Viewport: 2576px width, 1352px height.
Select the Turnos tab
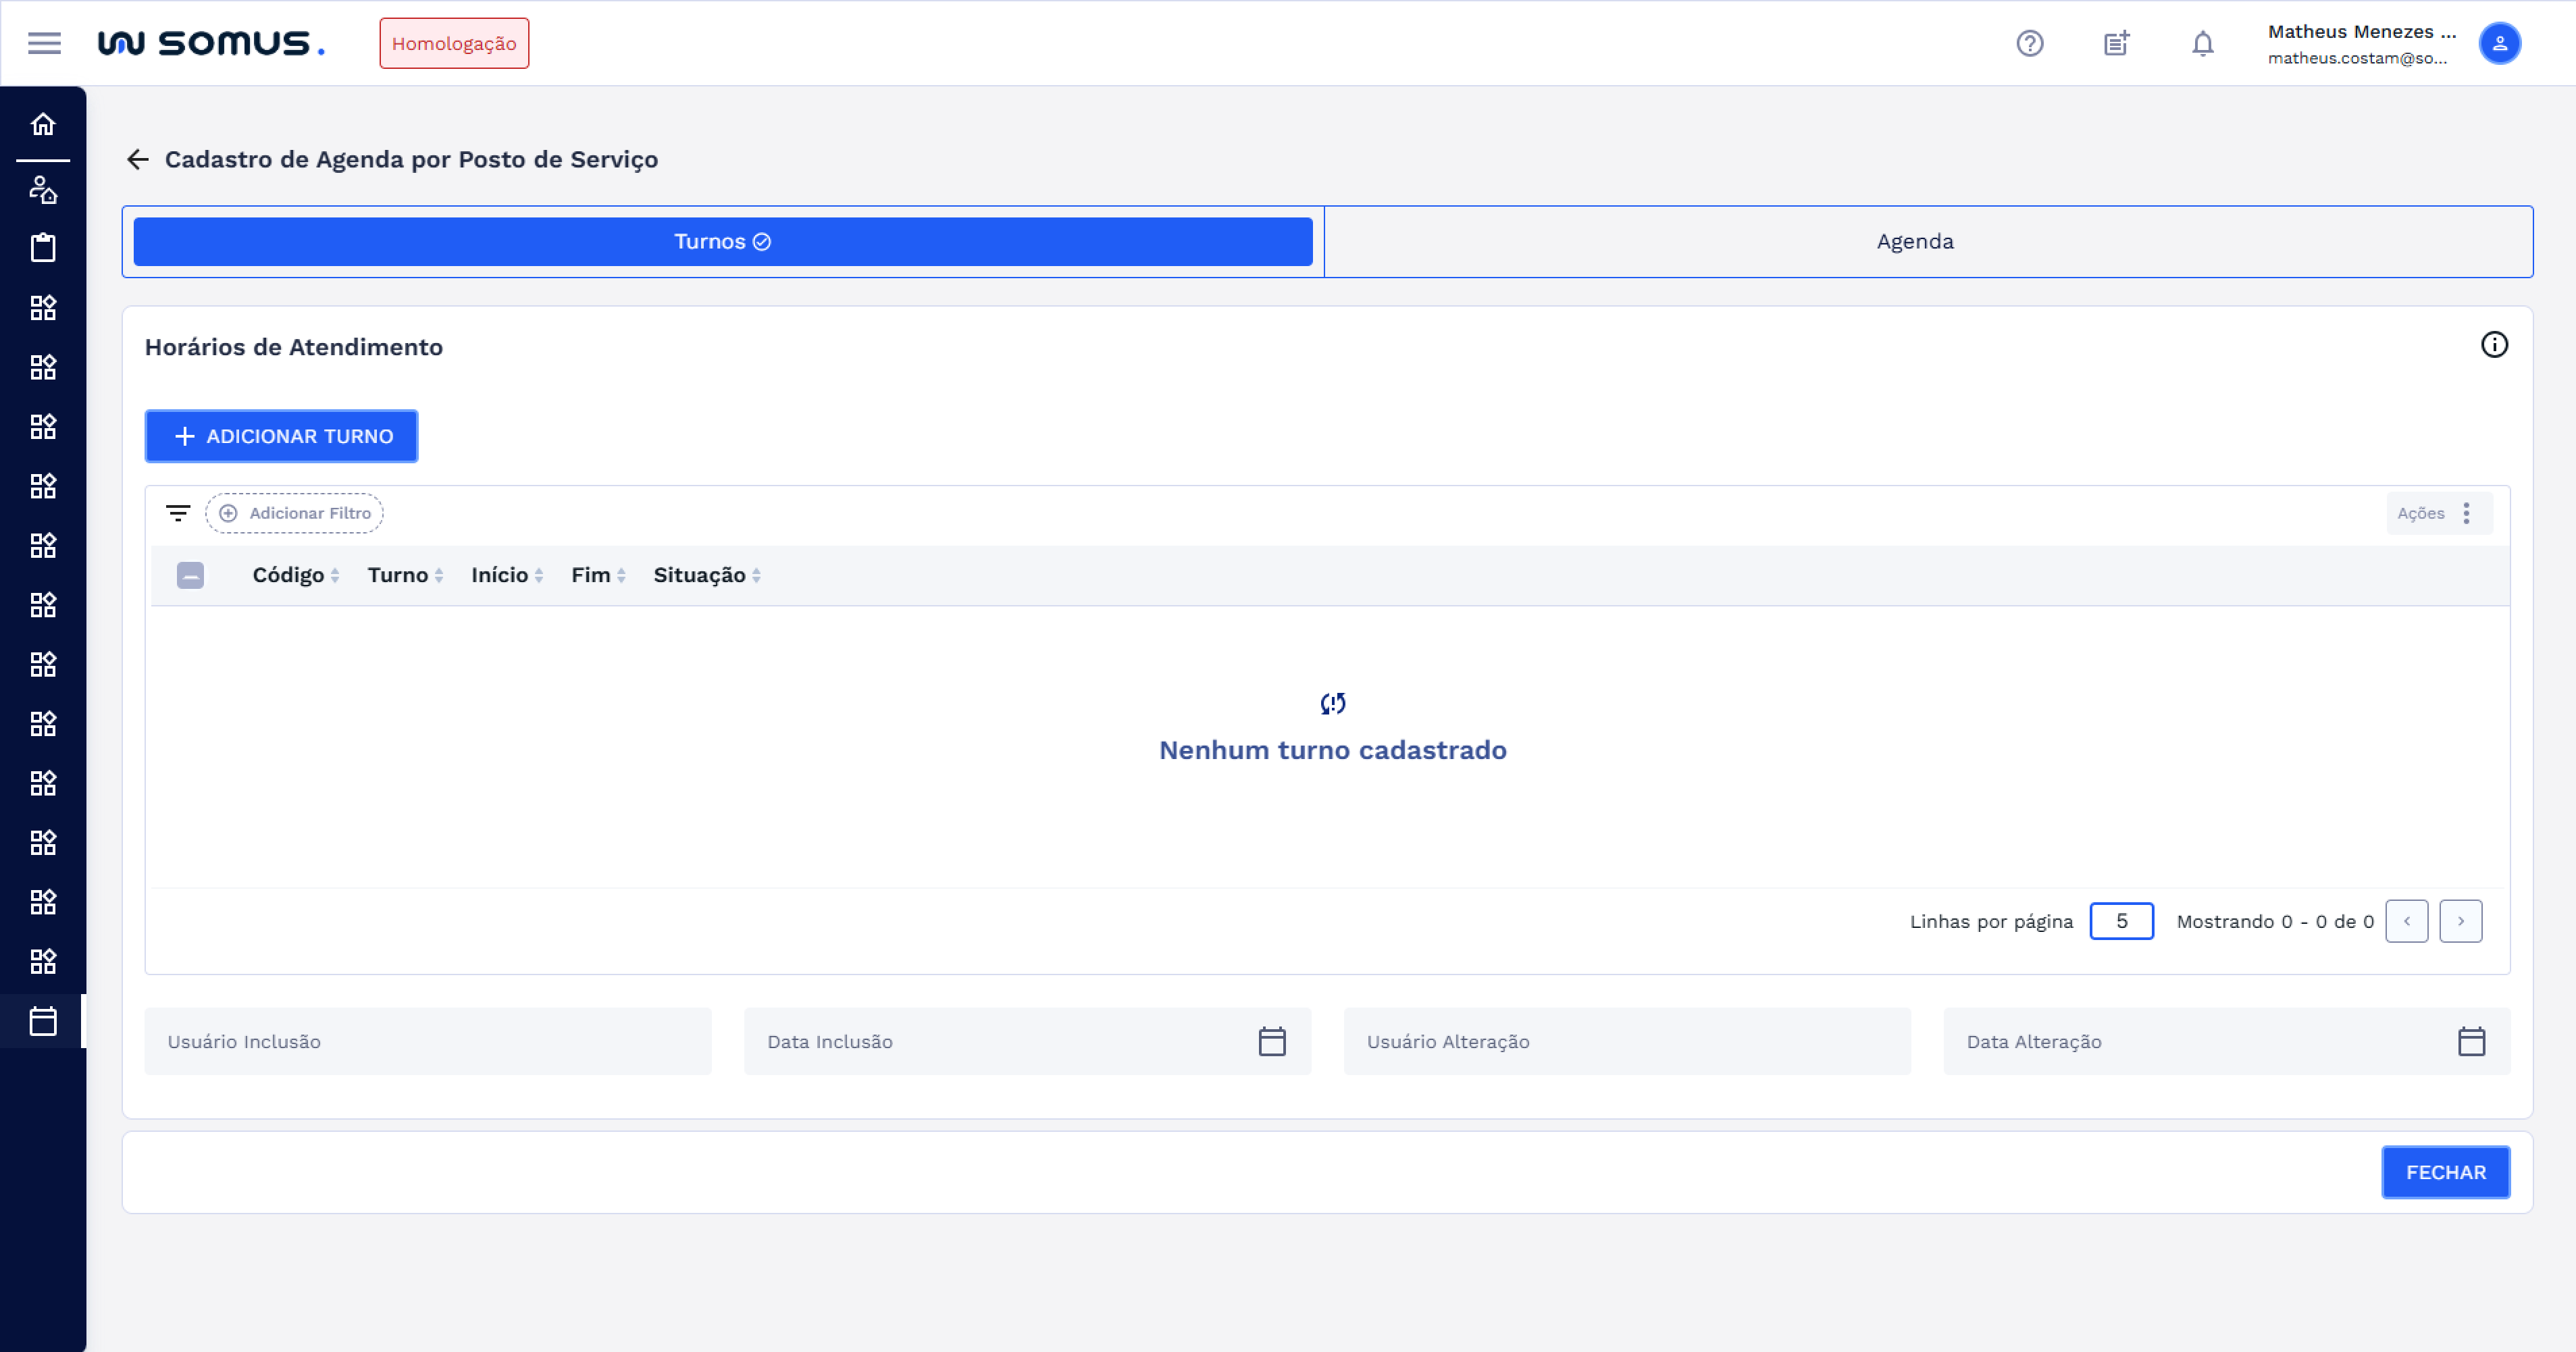pos(722,241)
